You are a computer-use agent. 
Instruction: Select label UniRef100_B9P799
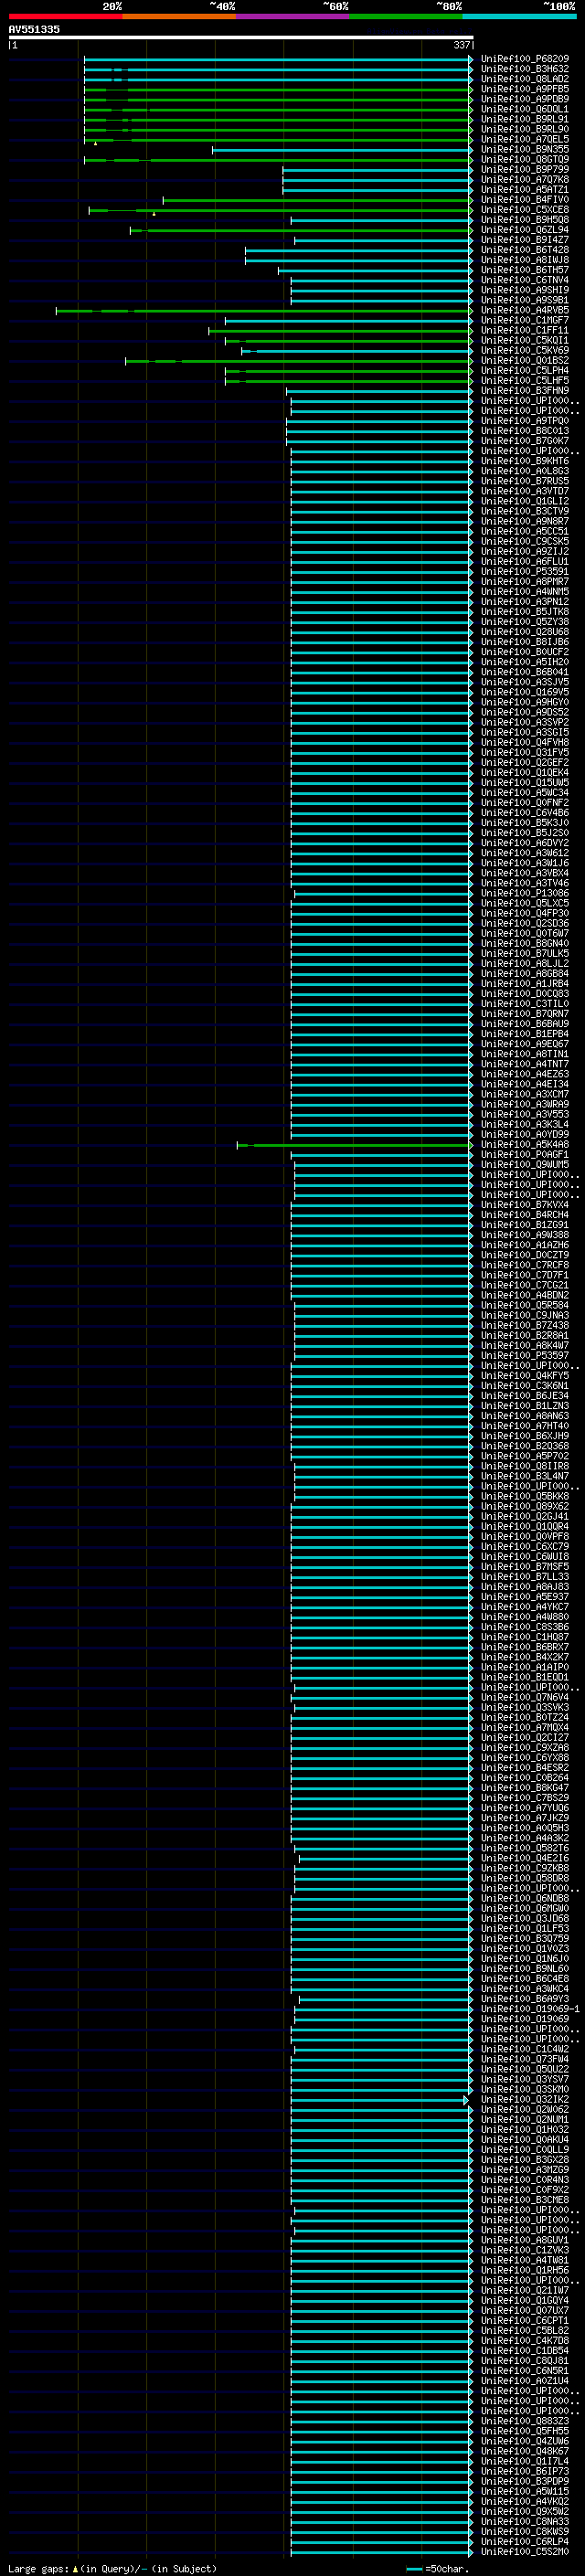tap(525, 169)
